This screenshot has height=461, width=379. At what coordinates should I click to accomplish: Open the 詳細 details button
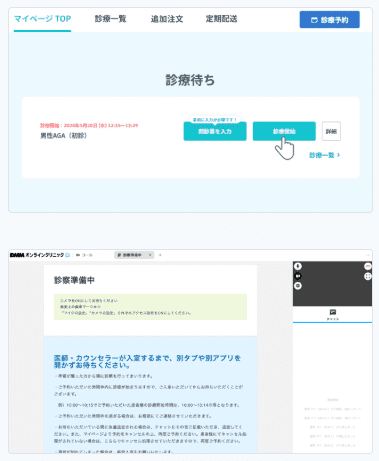point(331,131)
